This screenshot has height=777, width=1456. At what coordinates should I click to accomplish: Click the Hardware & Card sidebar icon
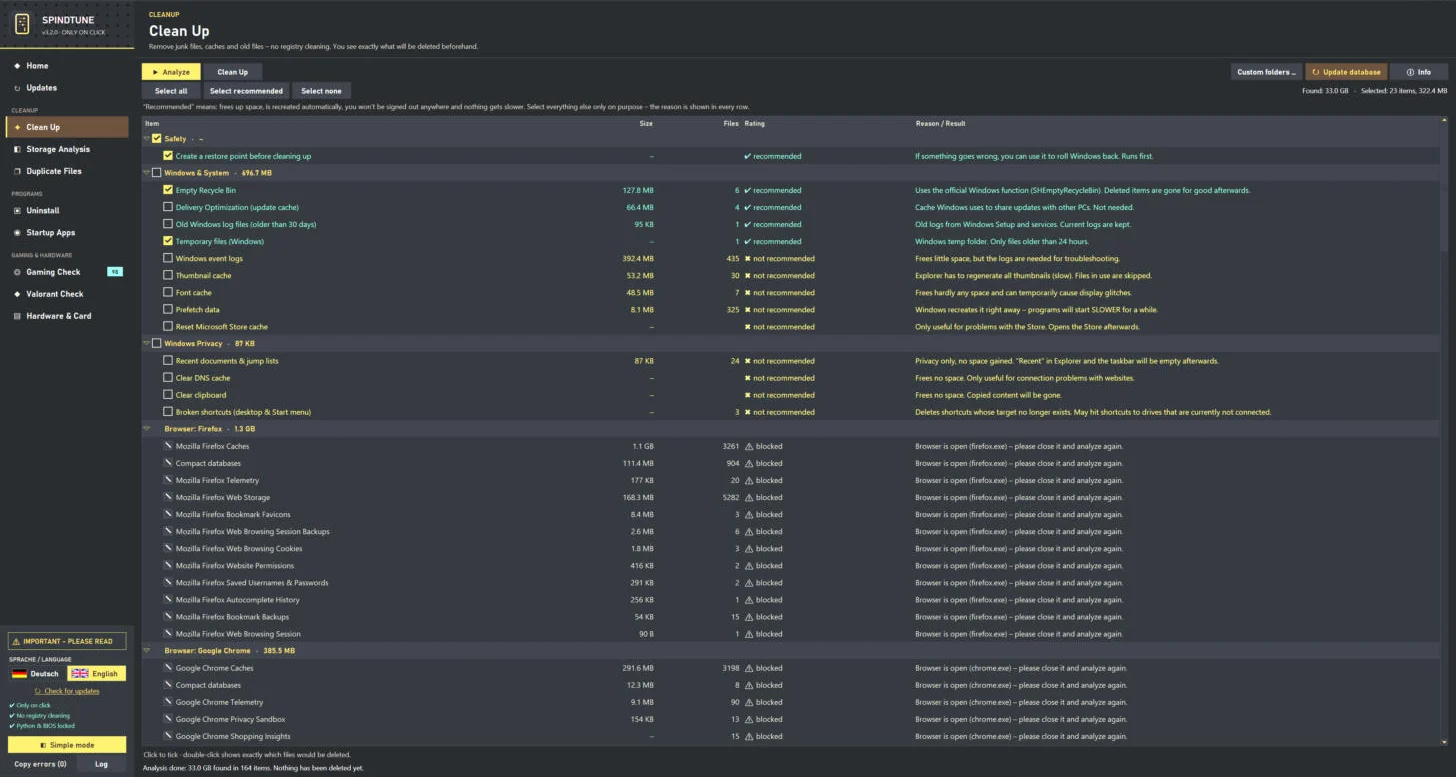(x=17, y=316)
